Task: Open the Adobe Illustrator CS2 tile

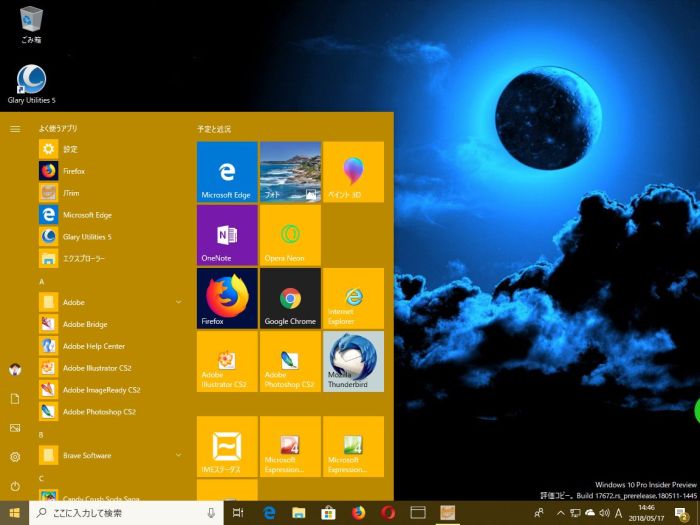Action: (227, 361)
